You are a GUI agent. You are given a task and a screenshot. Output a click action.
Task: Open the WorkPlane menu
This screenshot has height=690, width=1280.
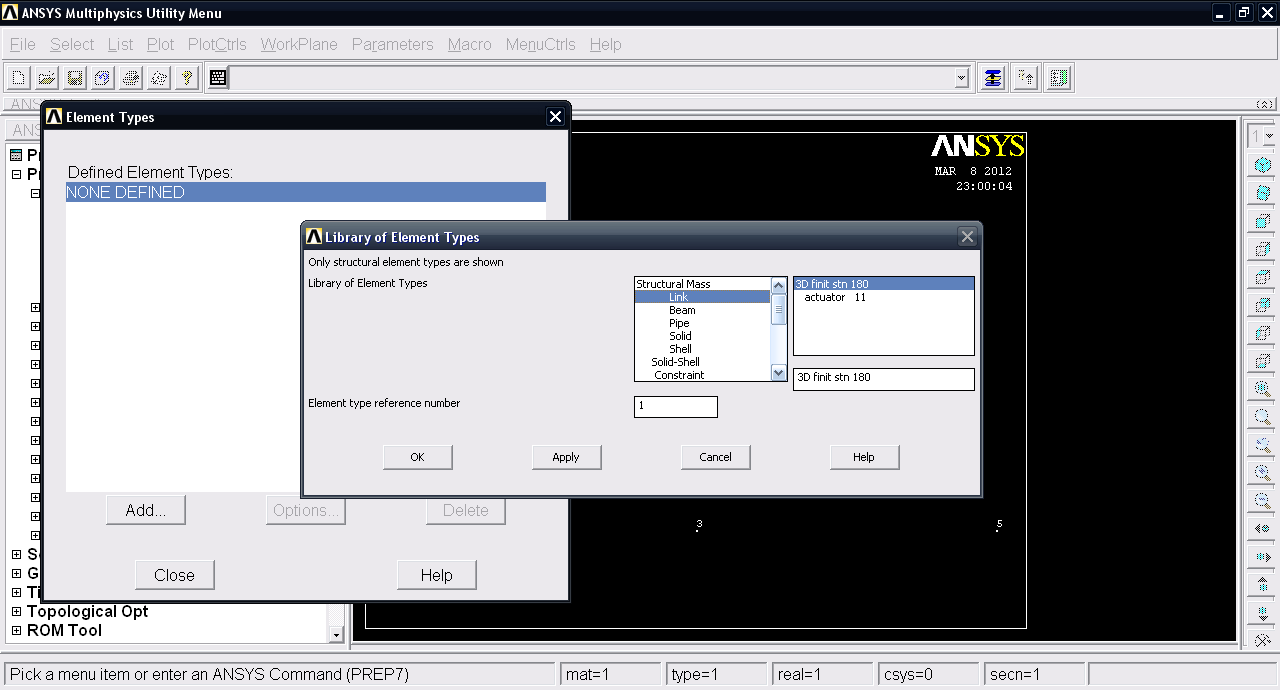(298, 44)
